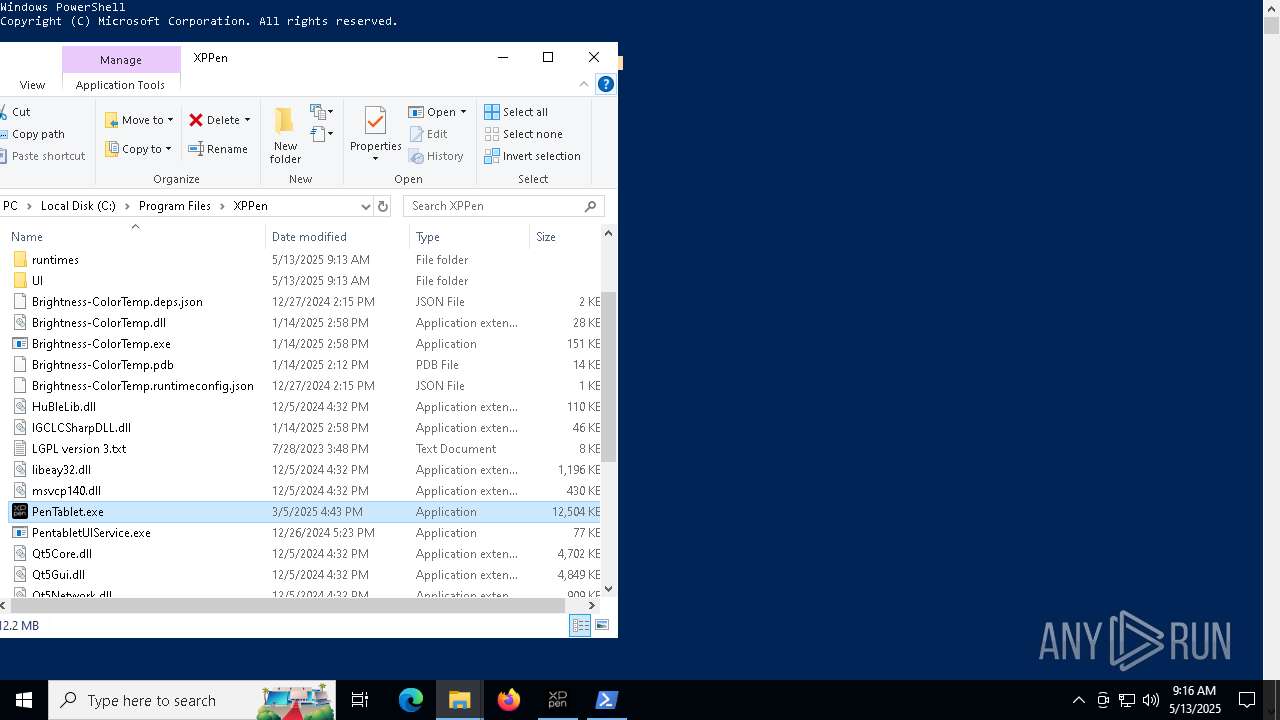This screenshot has height=720, width=1280.
Task: Click the XPPen breadcrumb segment
Action: (x=250, y=206)
